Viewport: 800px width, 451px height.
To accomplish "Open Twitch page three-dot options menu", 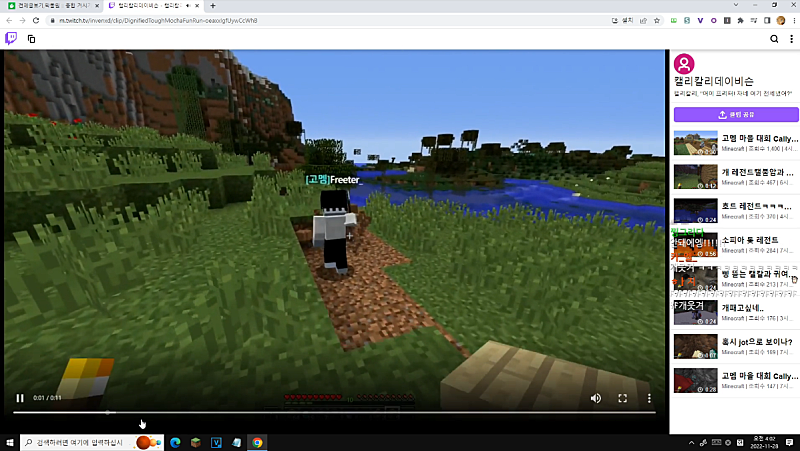I will tap(791, 39).
